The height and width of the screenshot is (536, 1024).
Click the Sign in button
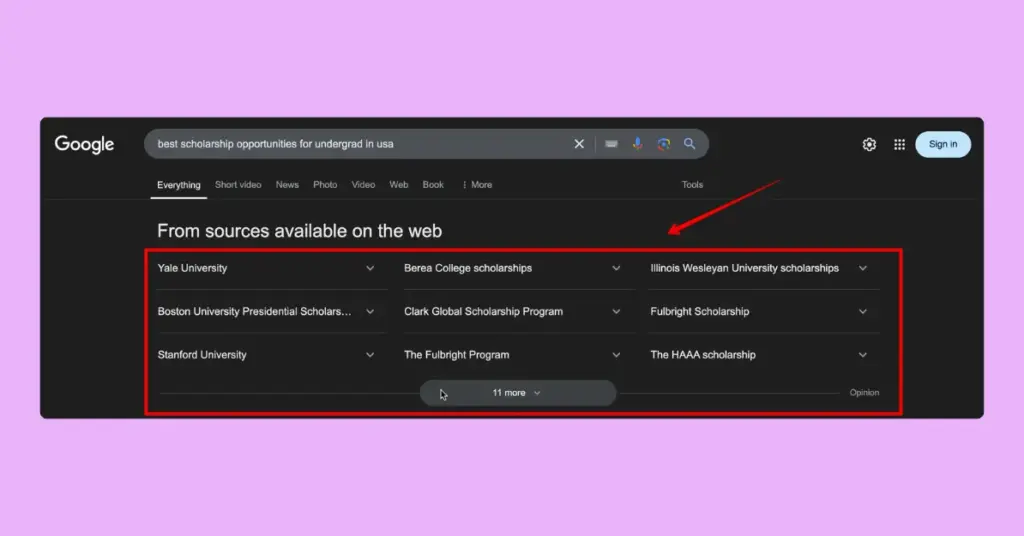click(x=943, y=144)
